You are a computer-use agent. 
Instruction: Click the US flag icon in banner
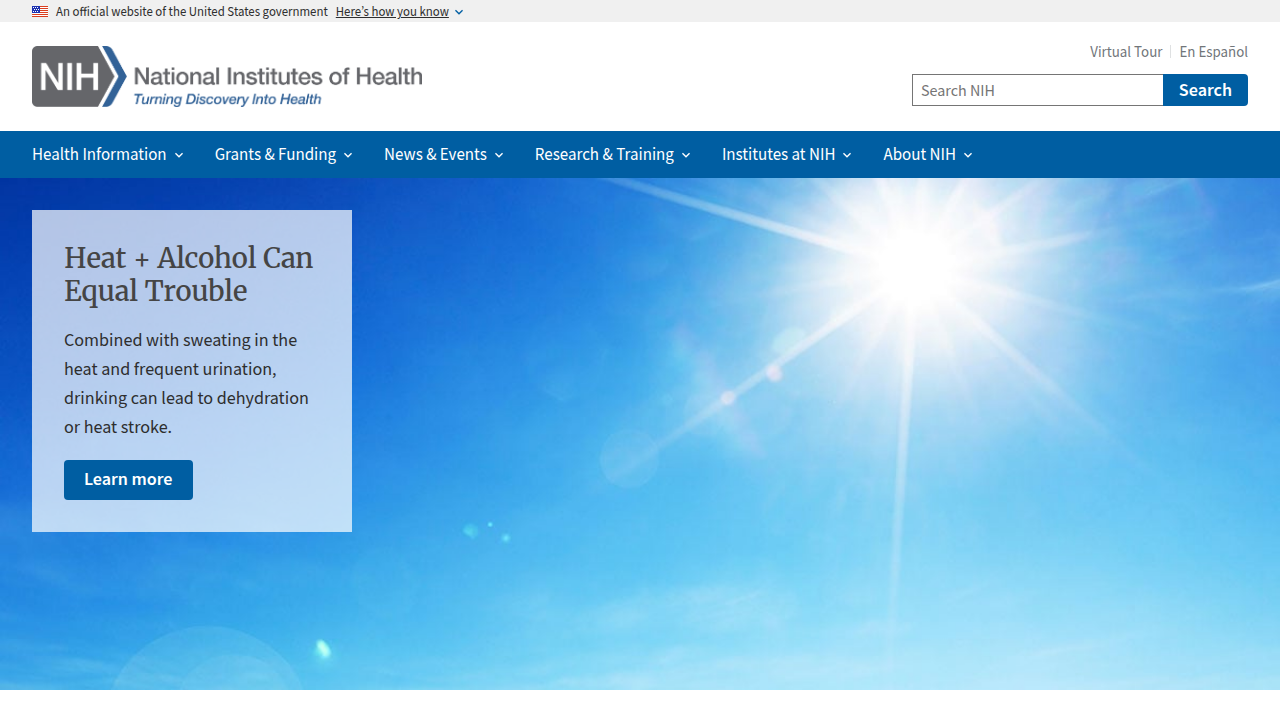[x=40, y=12]
